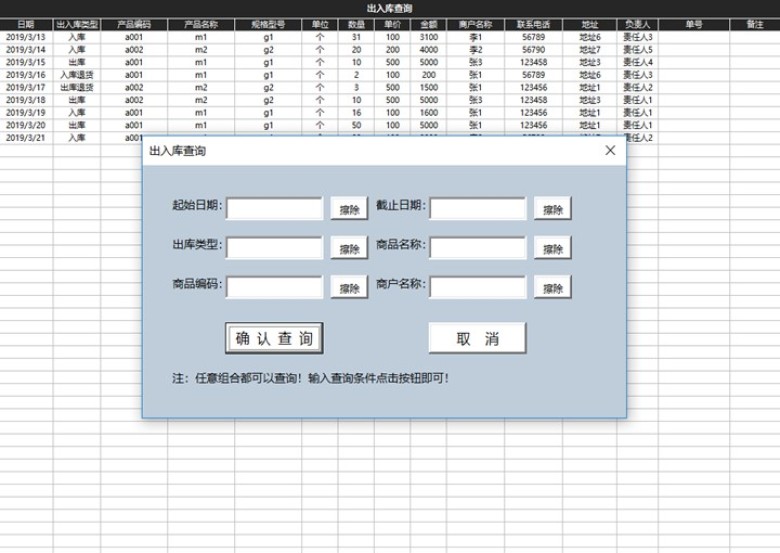This screenshot has width=780, height=553.
Task: Cancel the dialog via 取消 button
Action: pos(477,338)
